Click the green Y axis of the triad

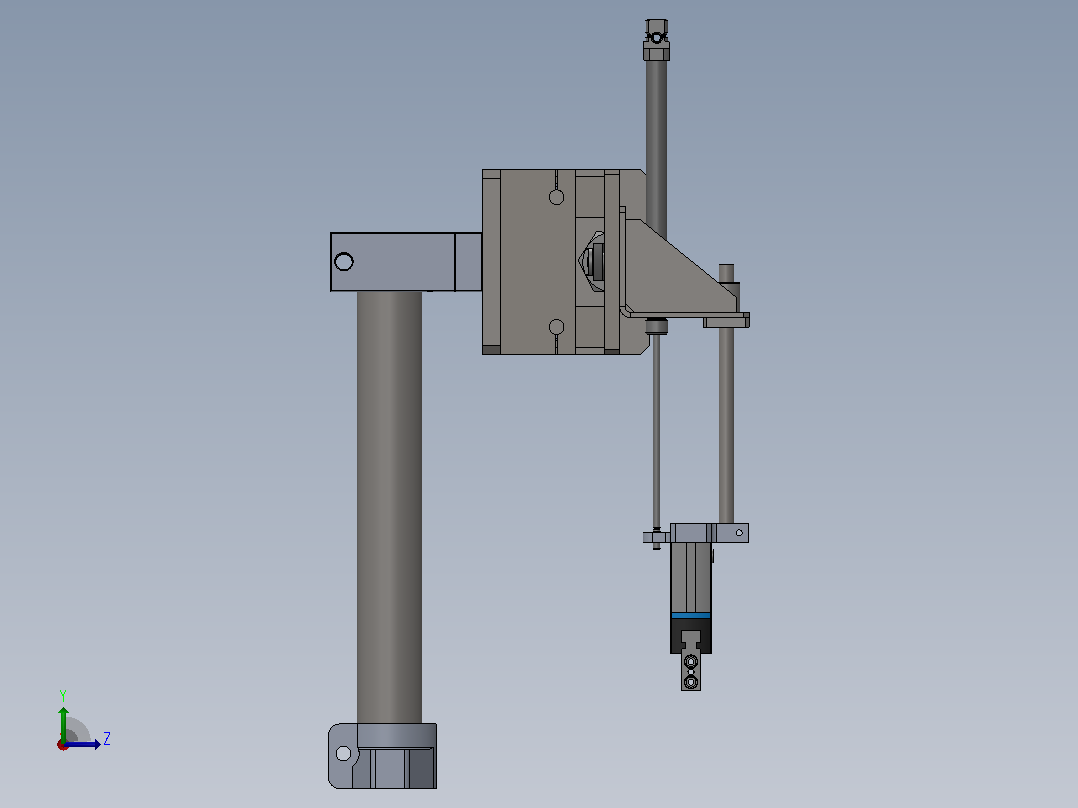(x=63, y=724)
